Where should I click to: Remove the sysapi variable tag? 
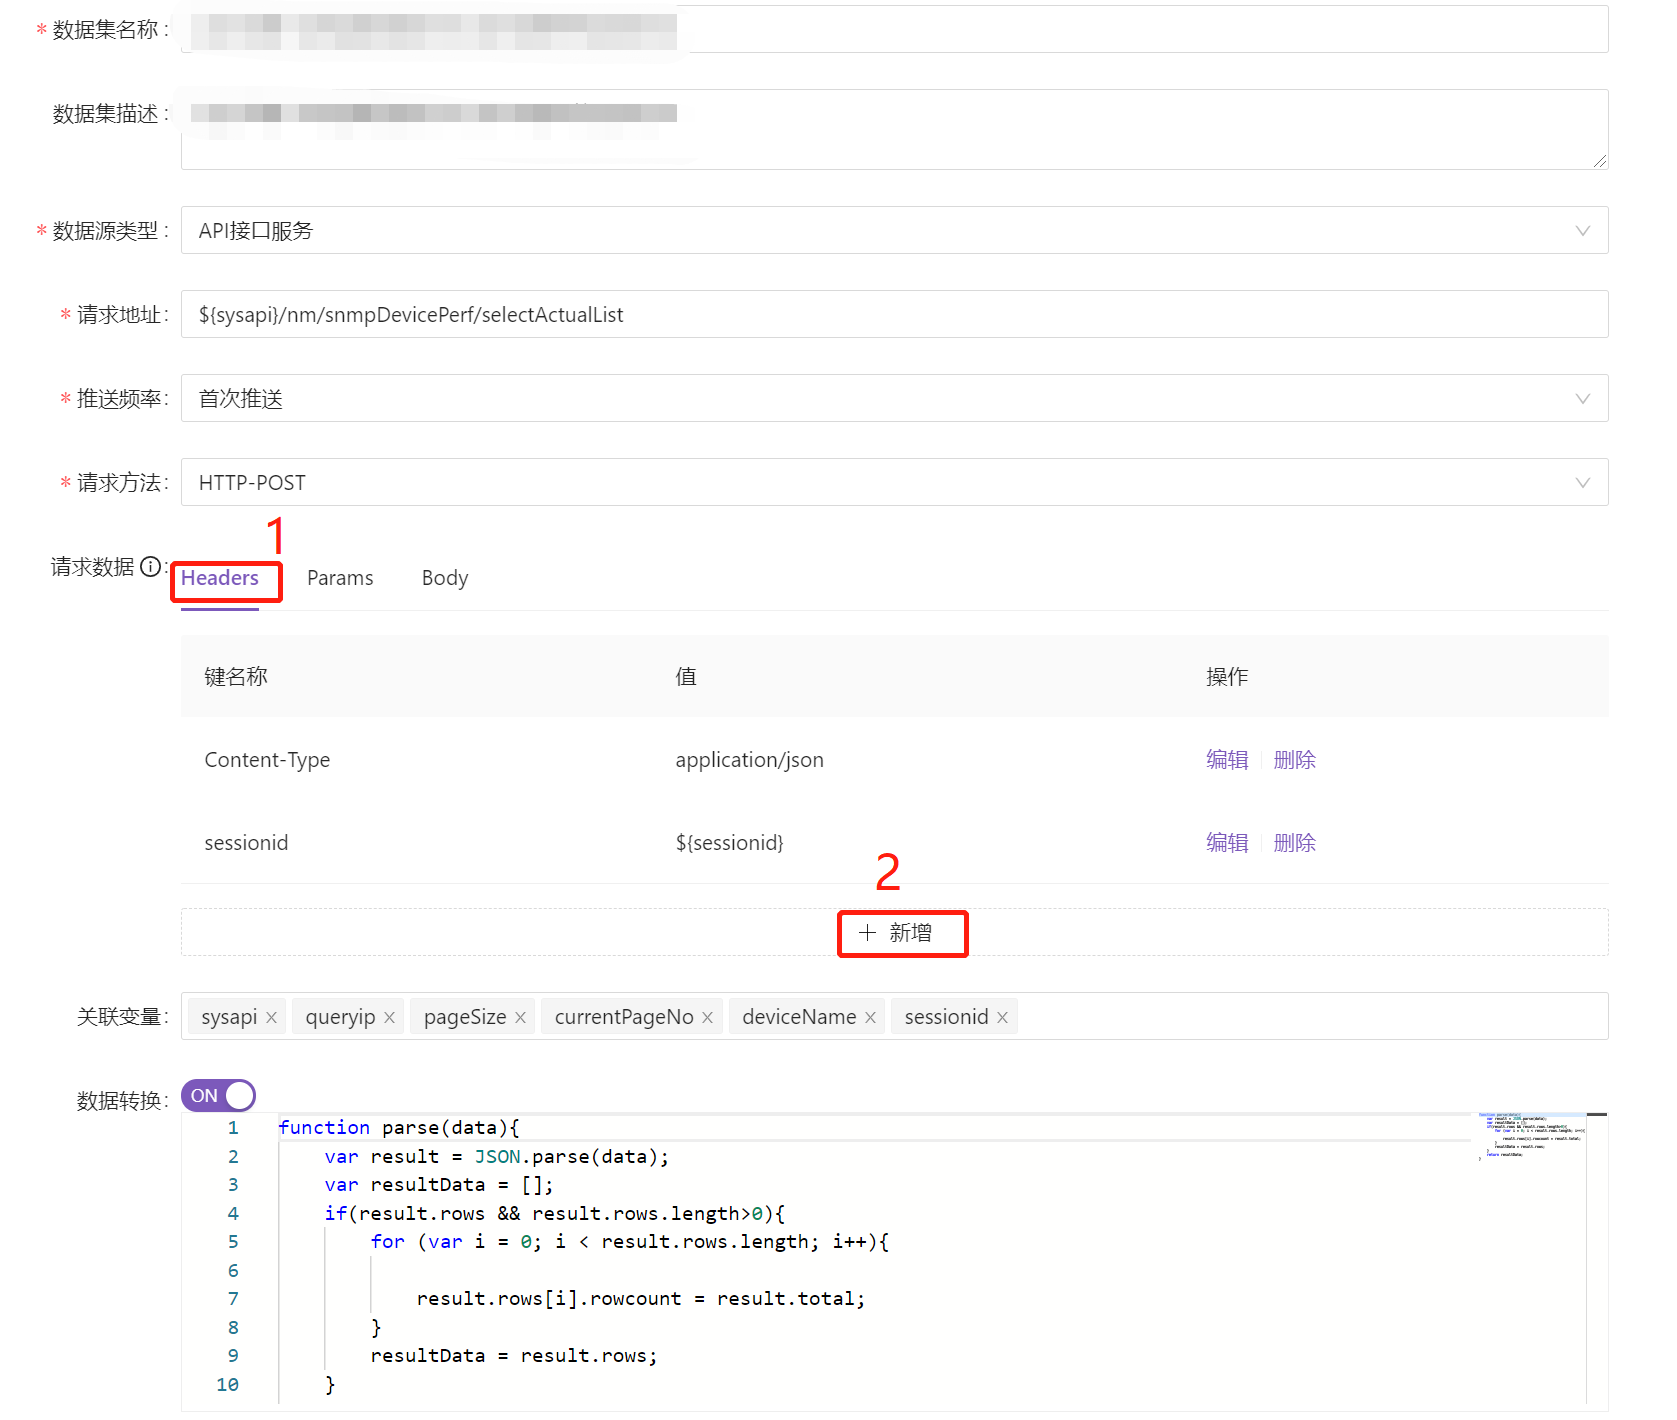point(271,1018)
